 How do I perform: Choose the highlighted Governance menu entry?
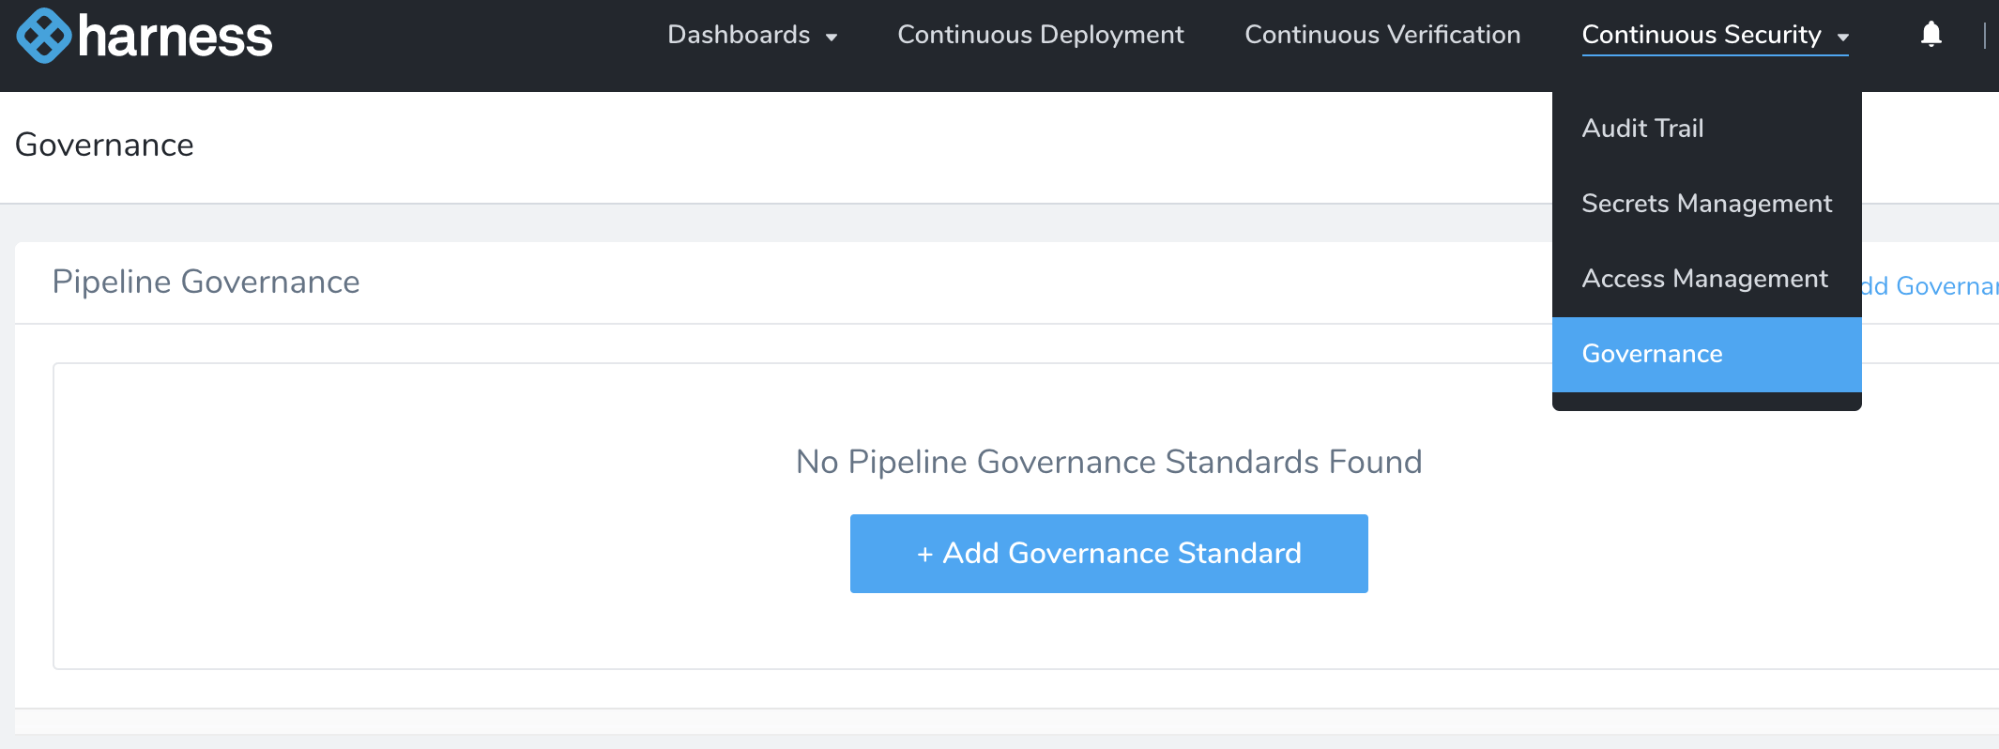(x=1706, y=354)
